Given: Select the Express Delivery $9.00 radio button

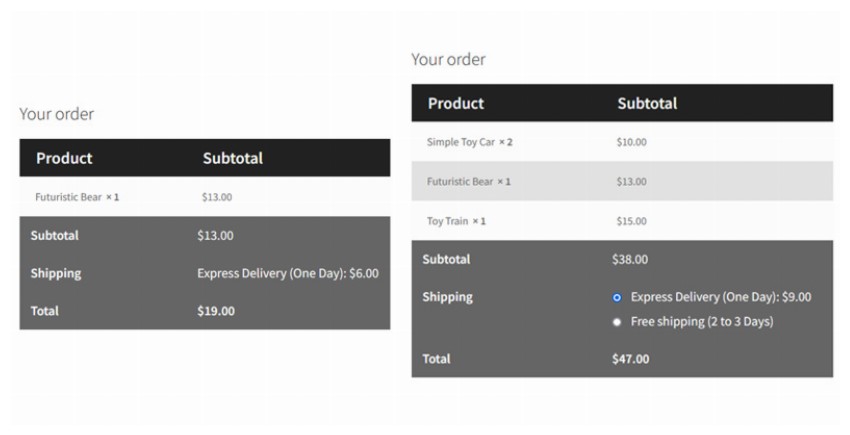Looking at the screenshot, I should coord(617,297).
